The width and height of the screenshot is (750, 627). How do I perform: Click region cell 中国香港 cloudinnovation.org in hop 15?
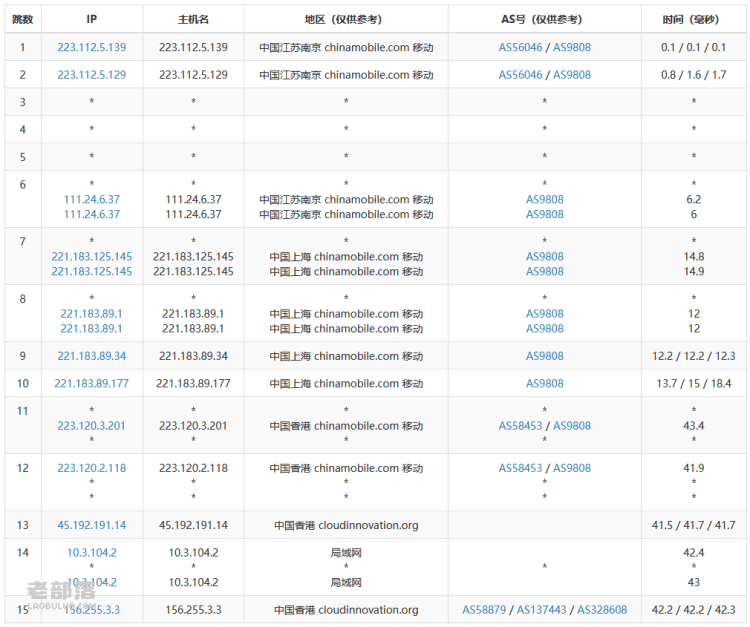[346, 610]
